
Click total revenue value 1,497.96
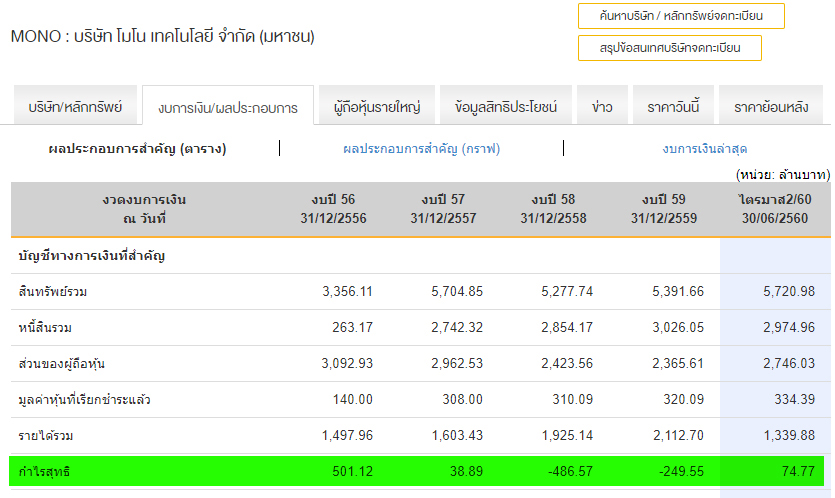point(347,435)
